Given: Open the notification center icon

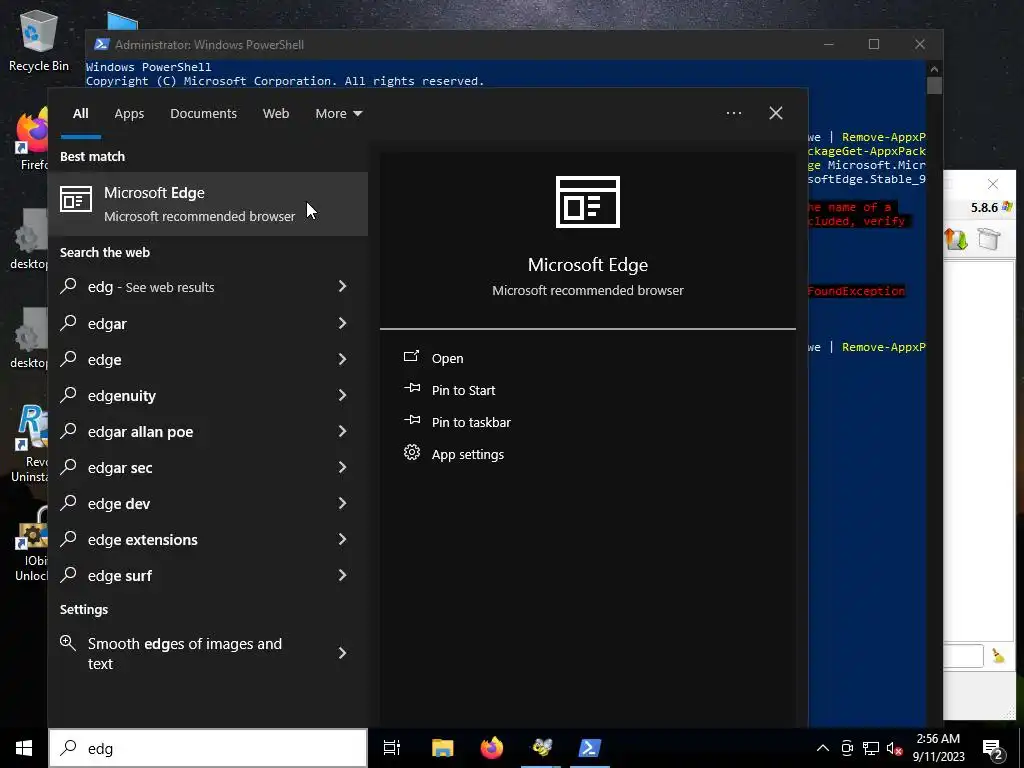Looking at the screenshot, I should point(995,748).
